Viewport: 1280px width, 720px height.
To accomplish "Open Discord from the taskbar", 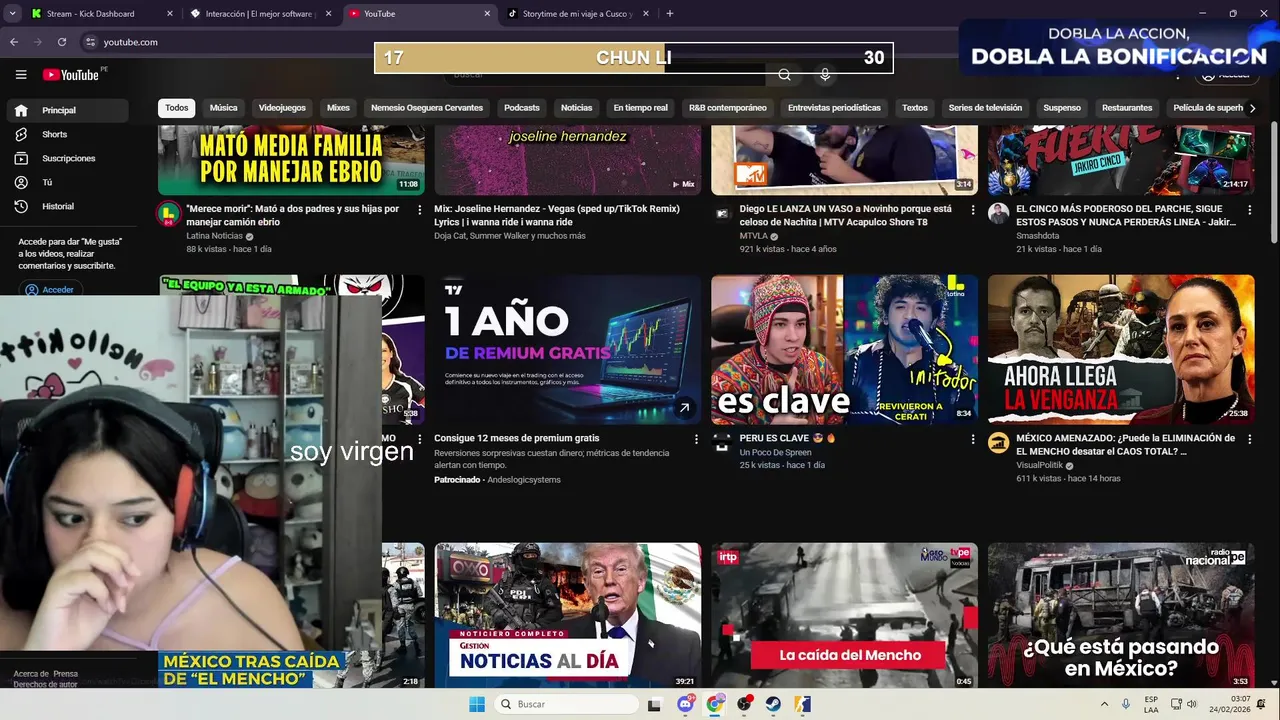I will (x=685, y=704).
